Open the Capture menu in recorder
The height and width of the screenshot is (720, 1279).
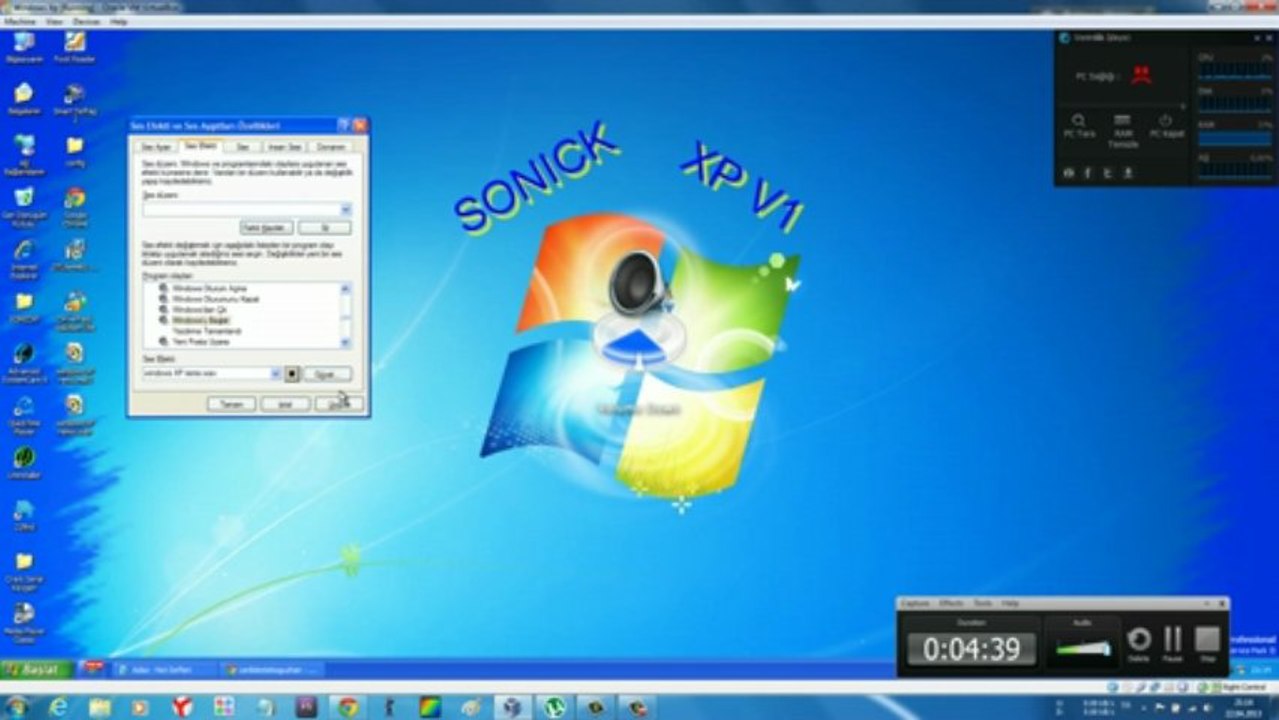(915, 603)
